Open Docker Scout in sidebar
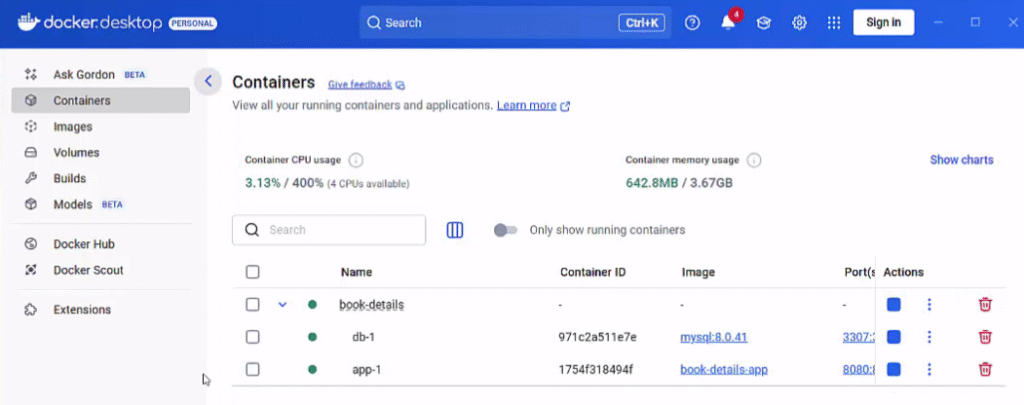The width and height of the screenshot is (1024, 405). (101, 270)
